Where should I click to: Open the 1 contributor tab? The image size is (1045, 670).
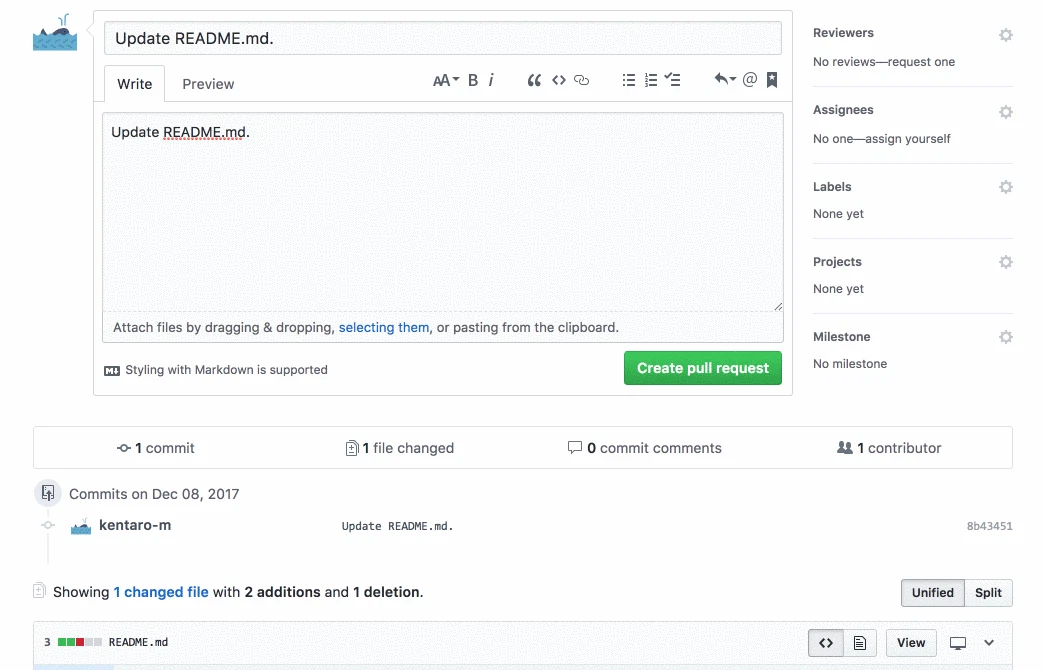pos(889,448)
